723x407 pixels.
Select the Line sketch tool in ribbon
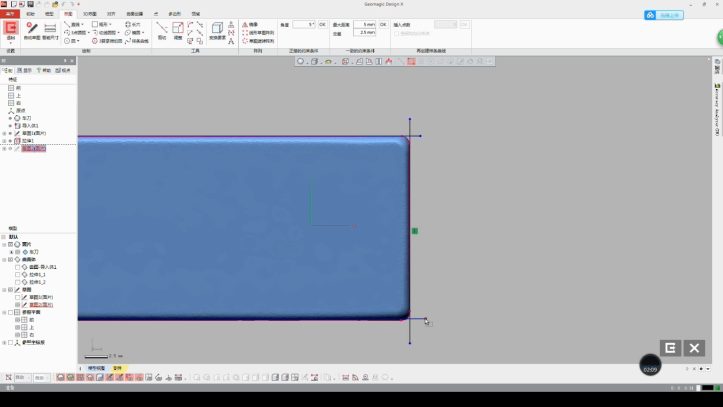(68, 24)
